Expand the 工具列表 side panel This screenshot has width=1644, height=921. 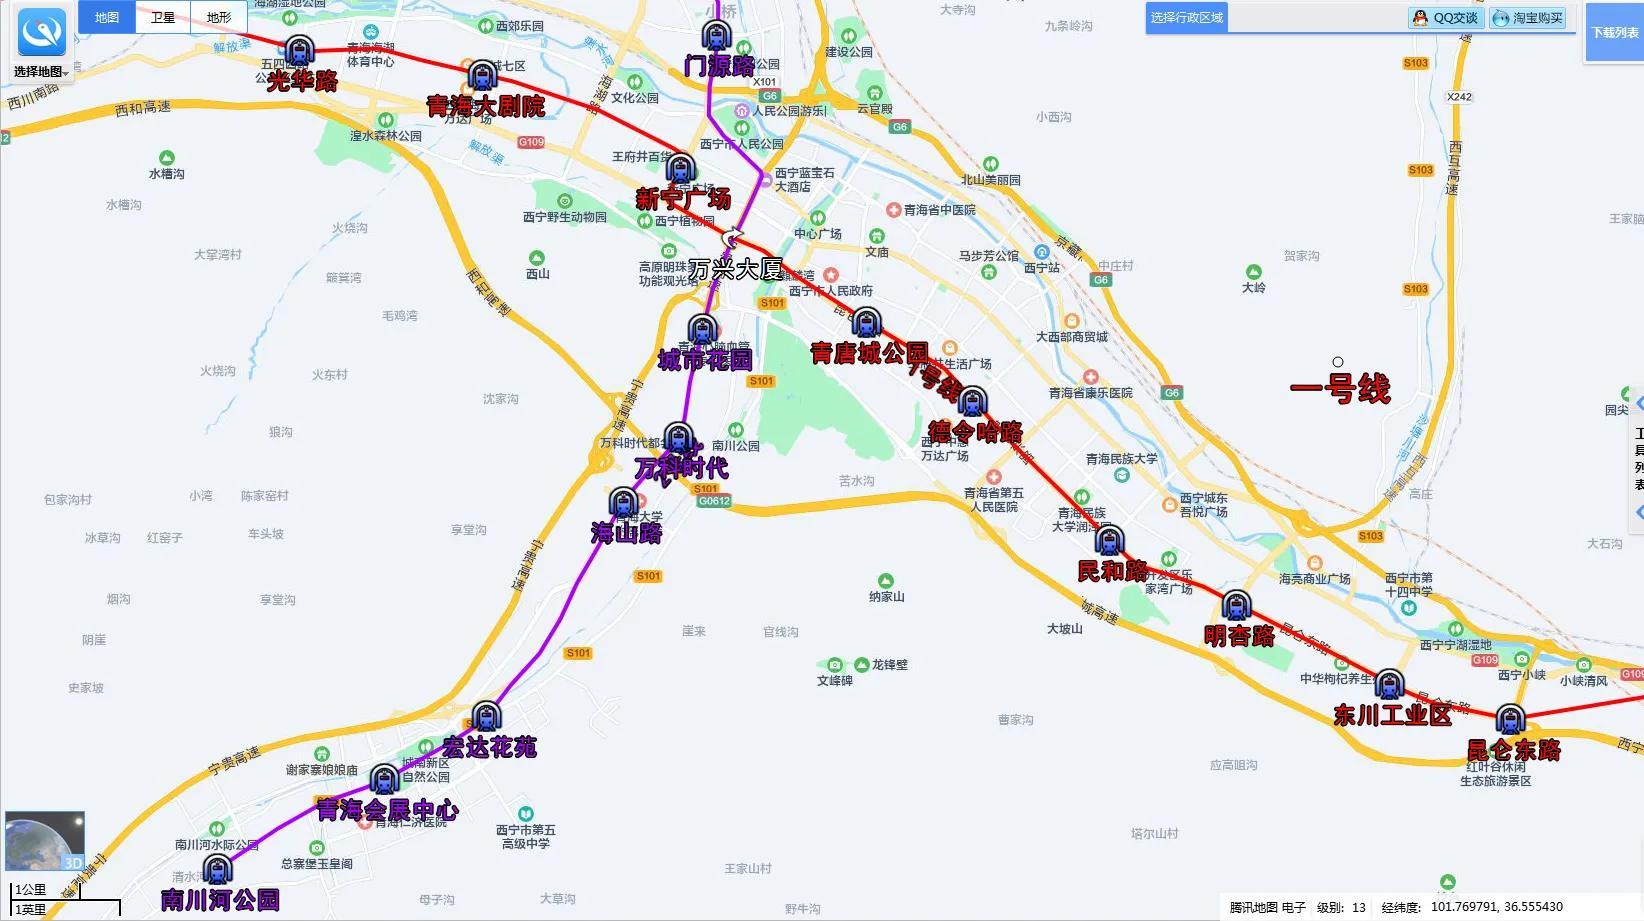tap(1638, 459)
